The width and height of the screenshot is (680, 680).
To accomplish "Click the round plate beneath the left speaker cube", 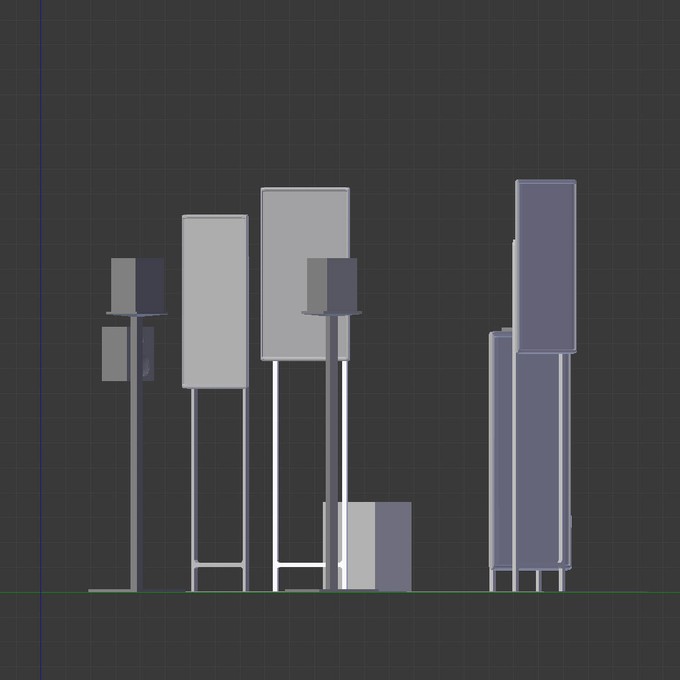I will [x=136, y=314].
